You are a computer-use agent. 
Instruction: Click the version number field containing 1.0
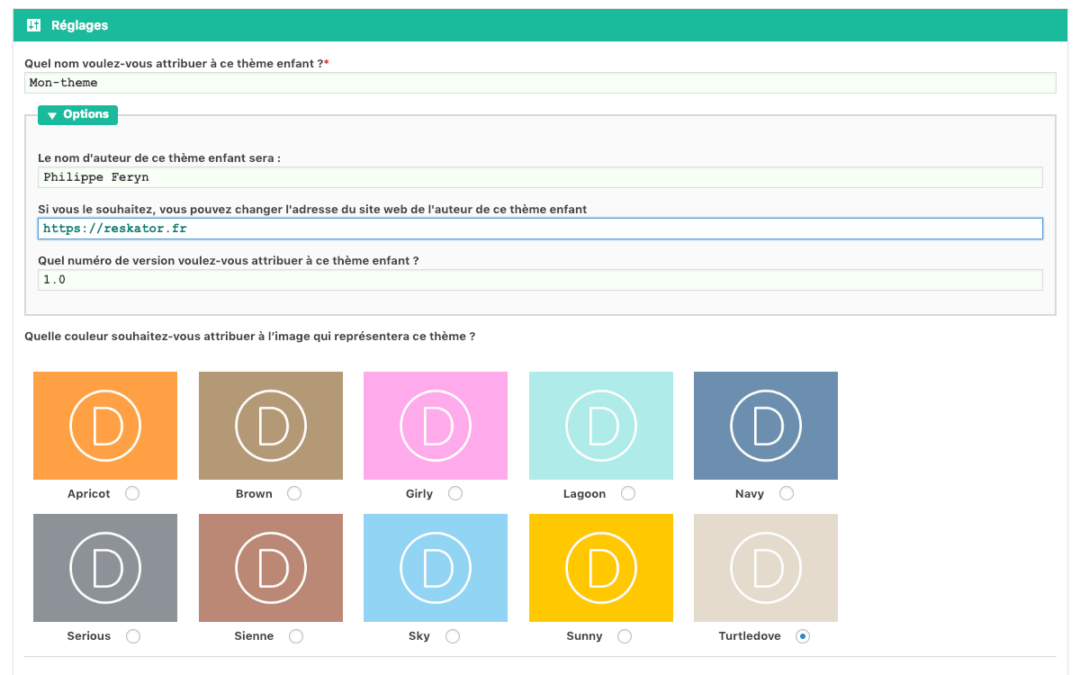pos(540,280)
